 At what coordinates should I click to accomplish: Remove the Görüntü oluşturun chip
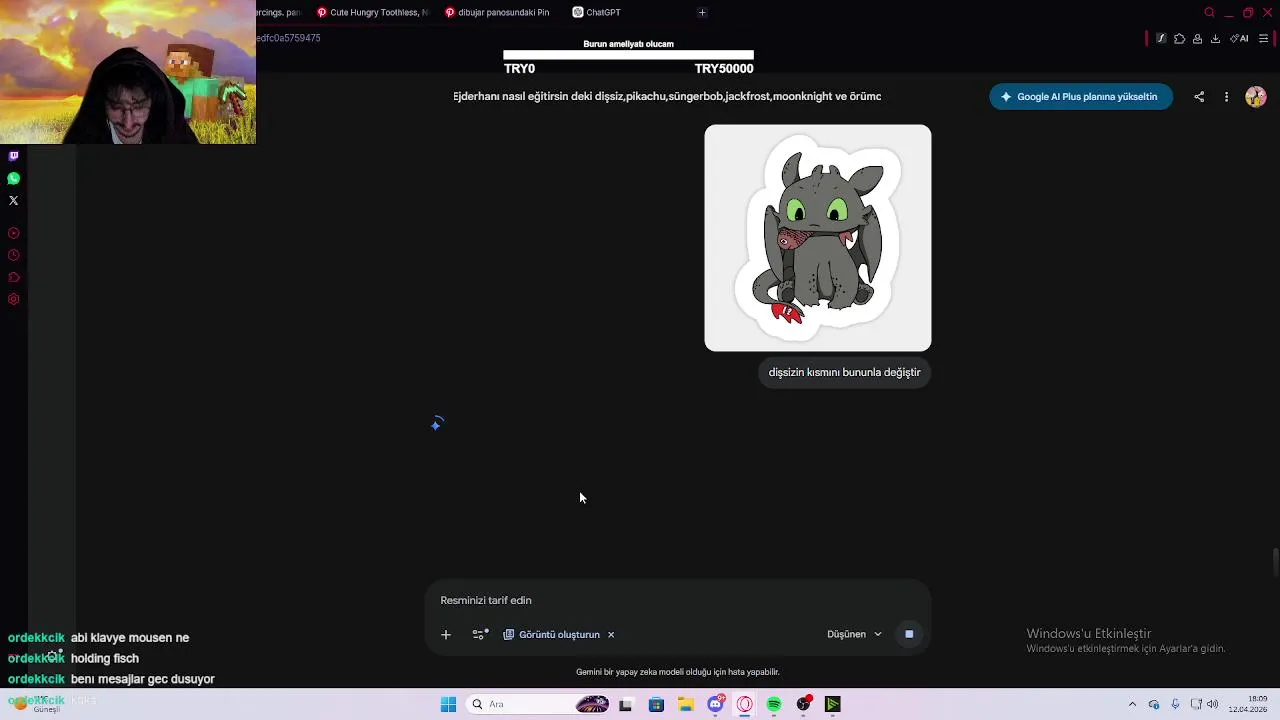pos(611,634)
